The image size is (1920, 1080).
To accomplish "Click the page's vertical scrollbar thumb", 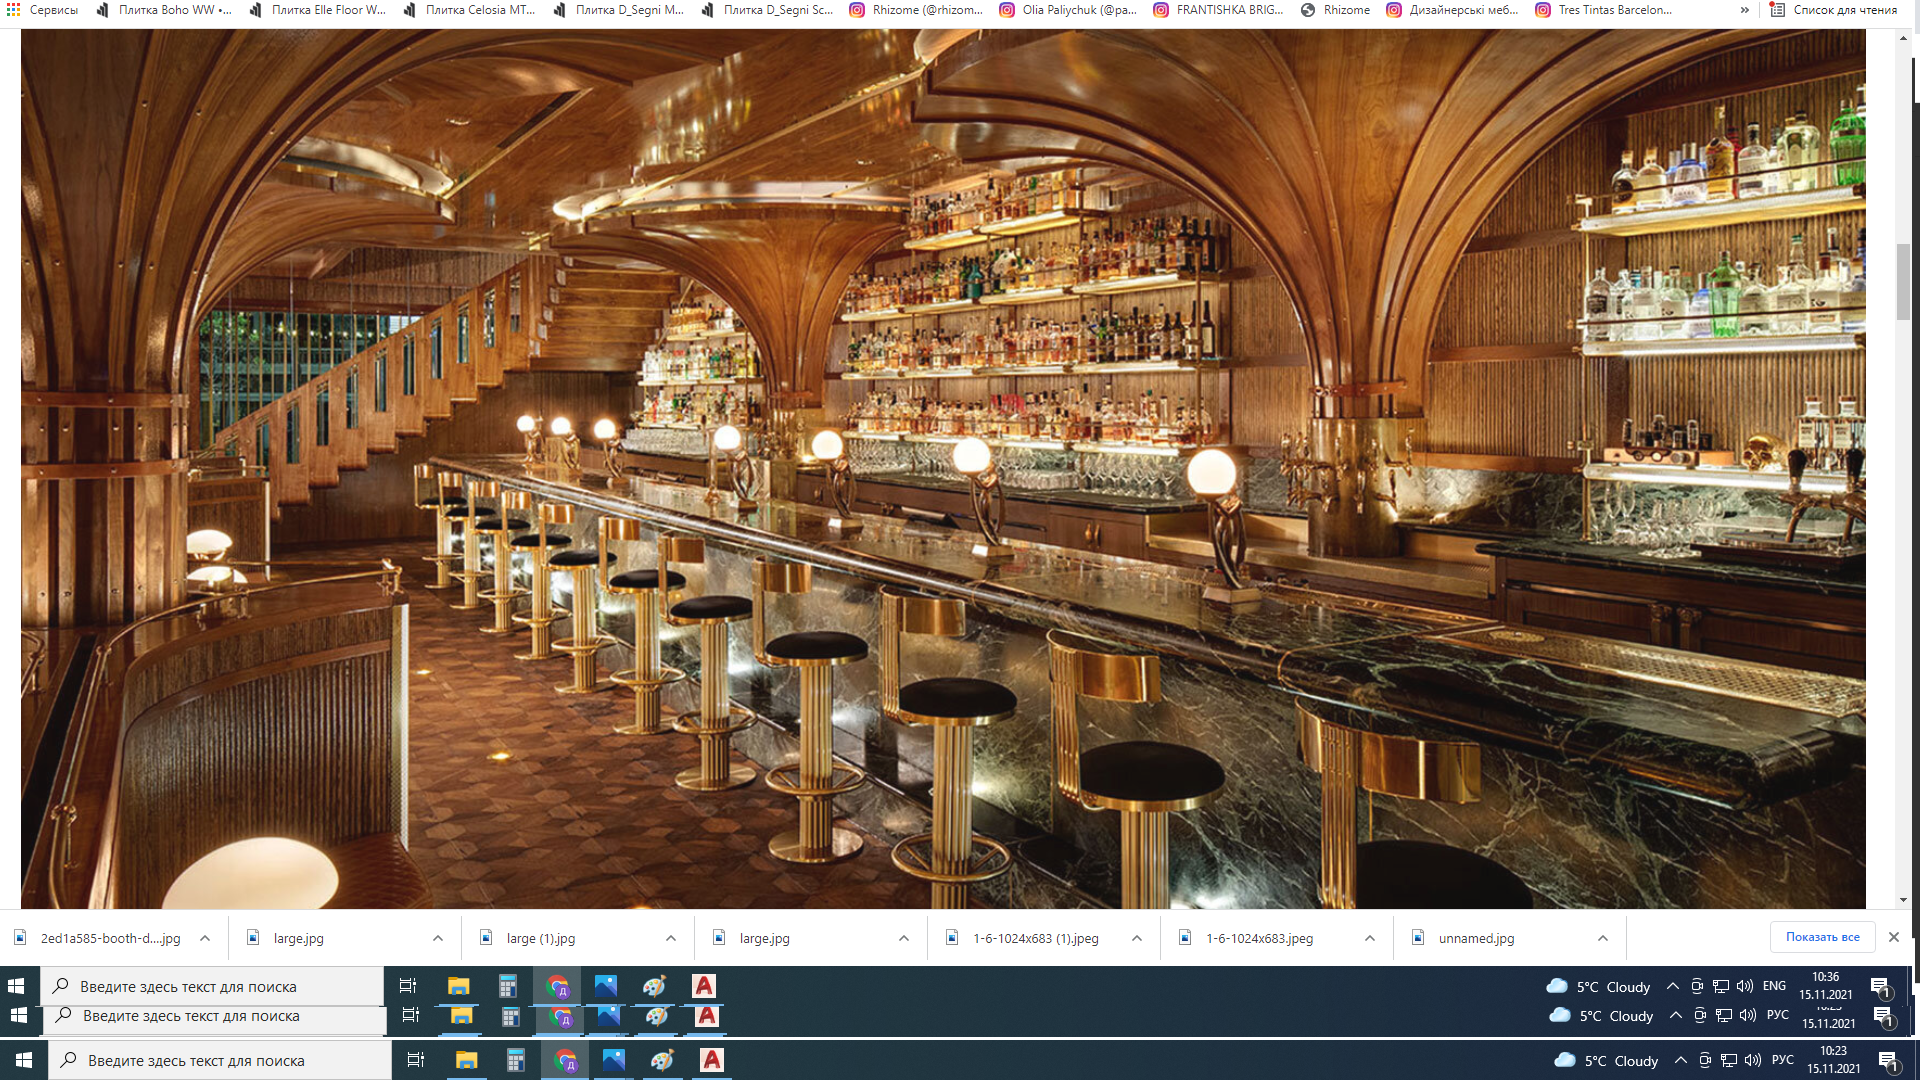I will click(x=1903, y=282).
